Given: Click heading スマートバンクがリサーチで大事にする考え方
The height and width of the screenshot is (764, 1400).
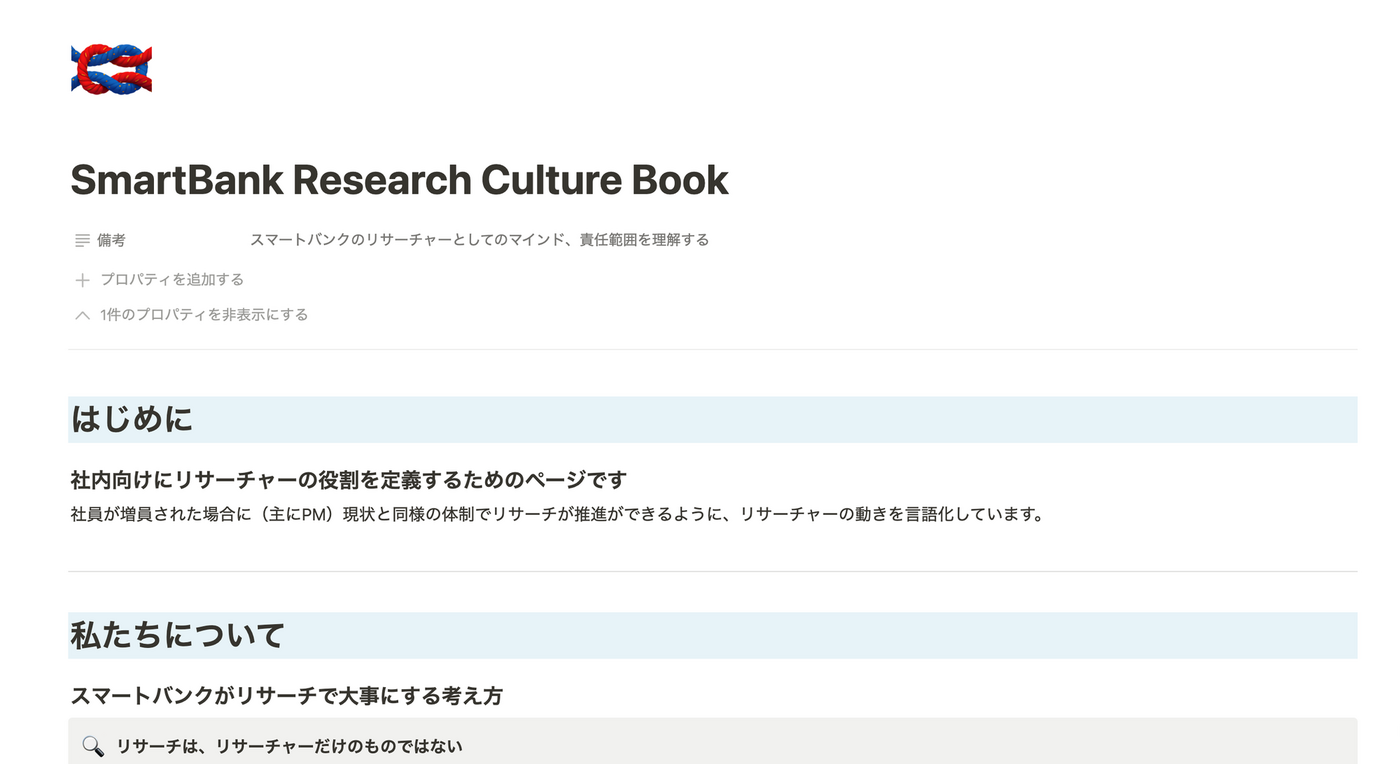Looking at the screenshot, I should coord(287,696).
